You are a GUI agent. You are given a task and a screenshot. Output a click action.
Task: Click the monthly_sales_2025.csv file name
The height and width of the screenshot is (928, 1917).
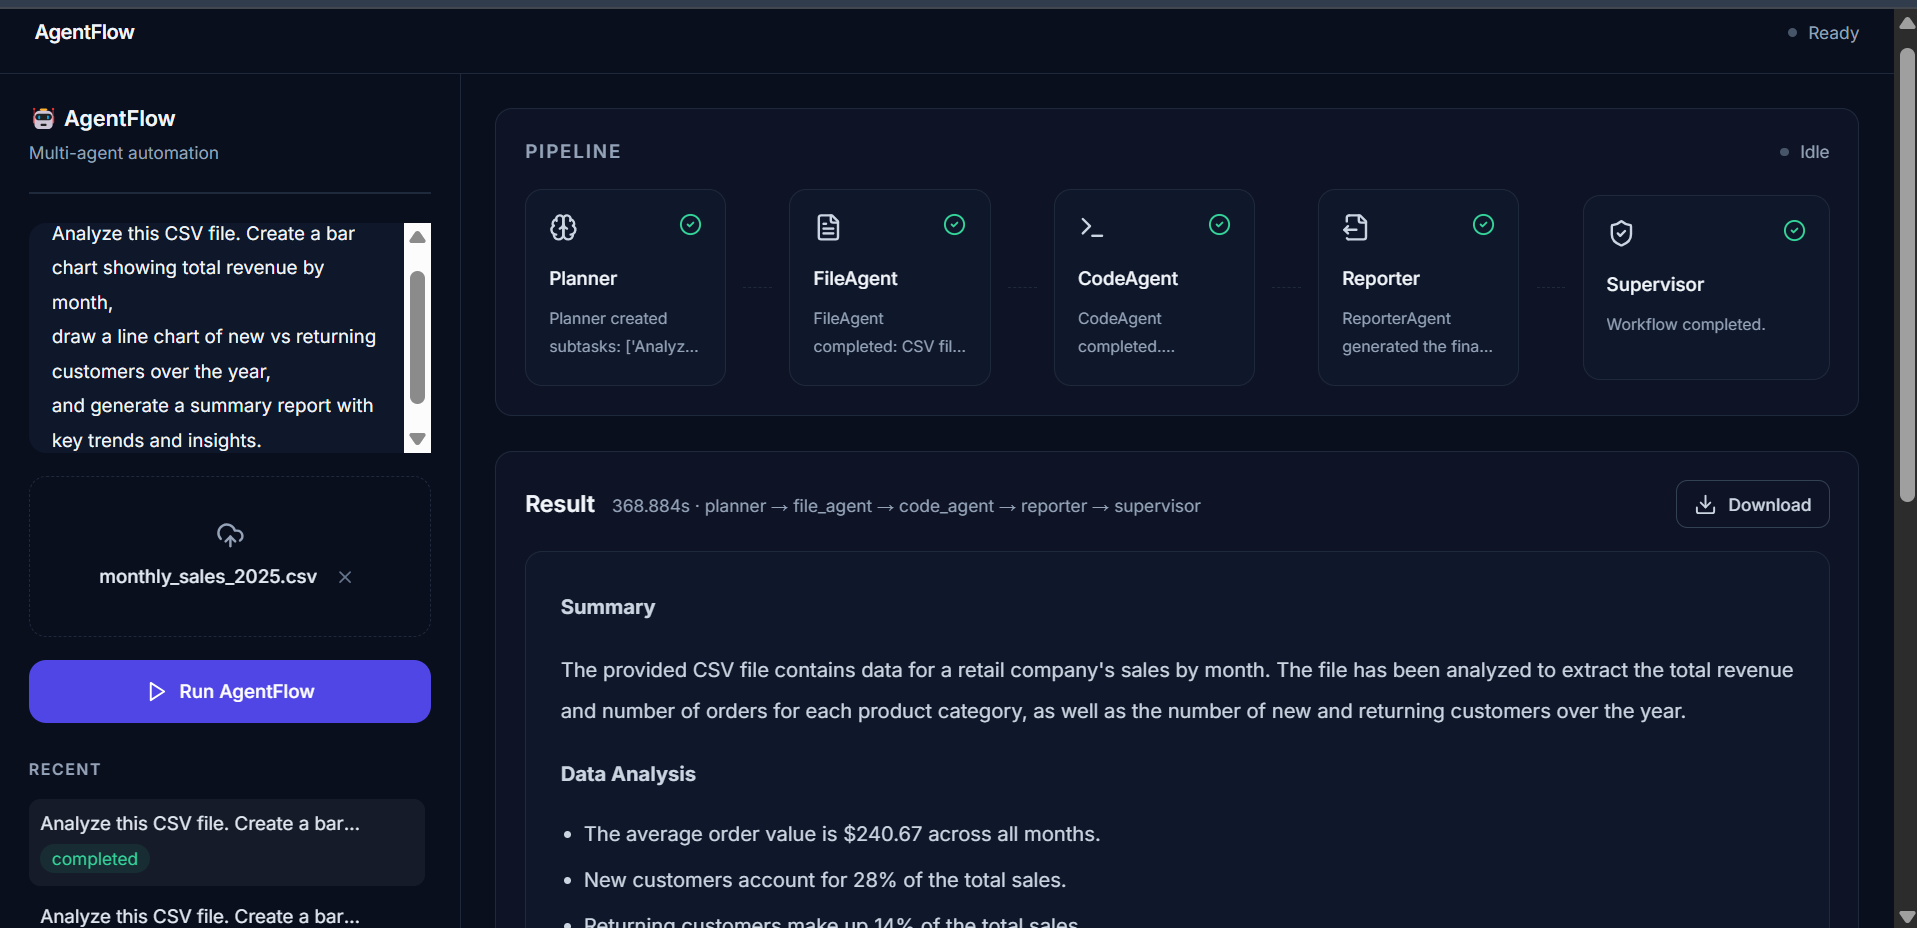pyautogui.click(x=208, y=577)
